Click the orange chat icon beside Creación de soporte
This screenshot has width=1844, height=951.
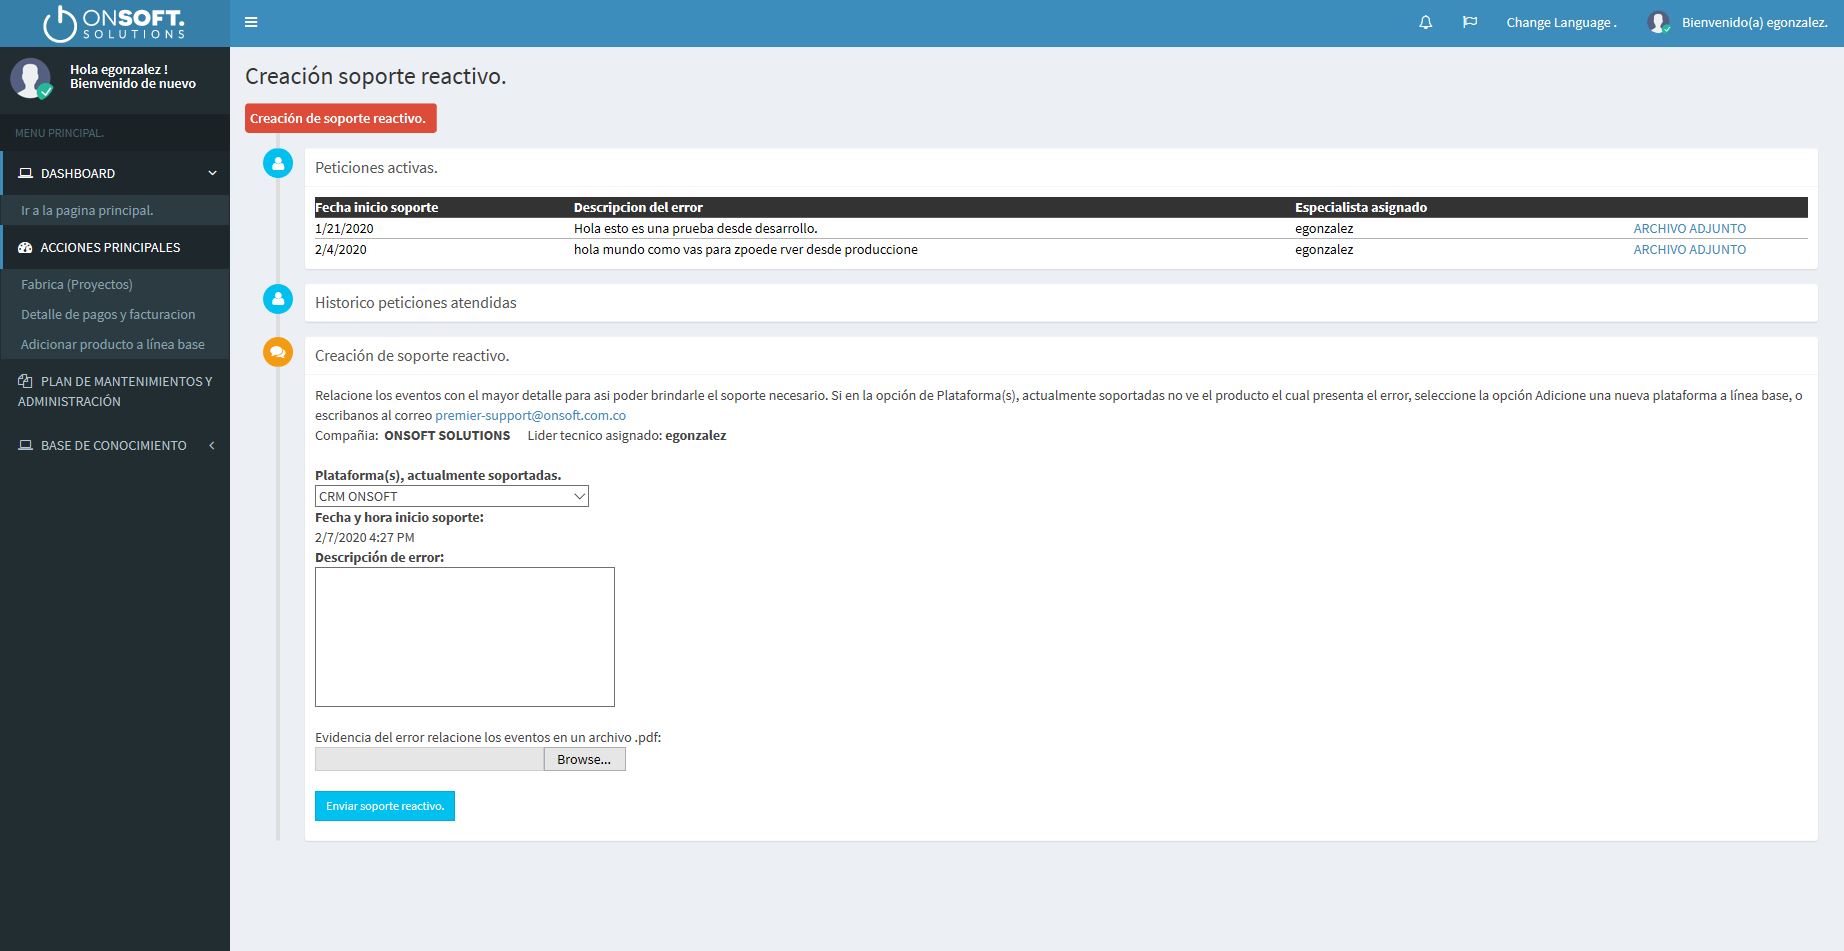point(278,352)
